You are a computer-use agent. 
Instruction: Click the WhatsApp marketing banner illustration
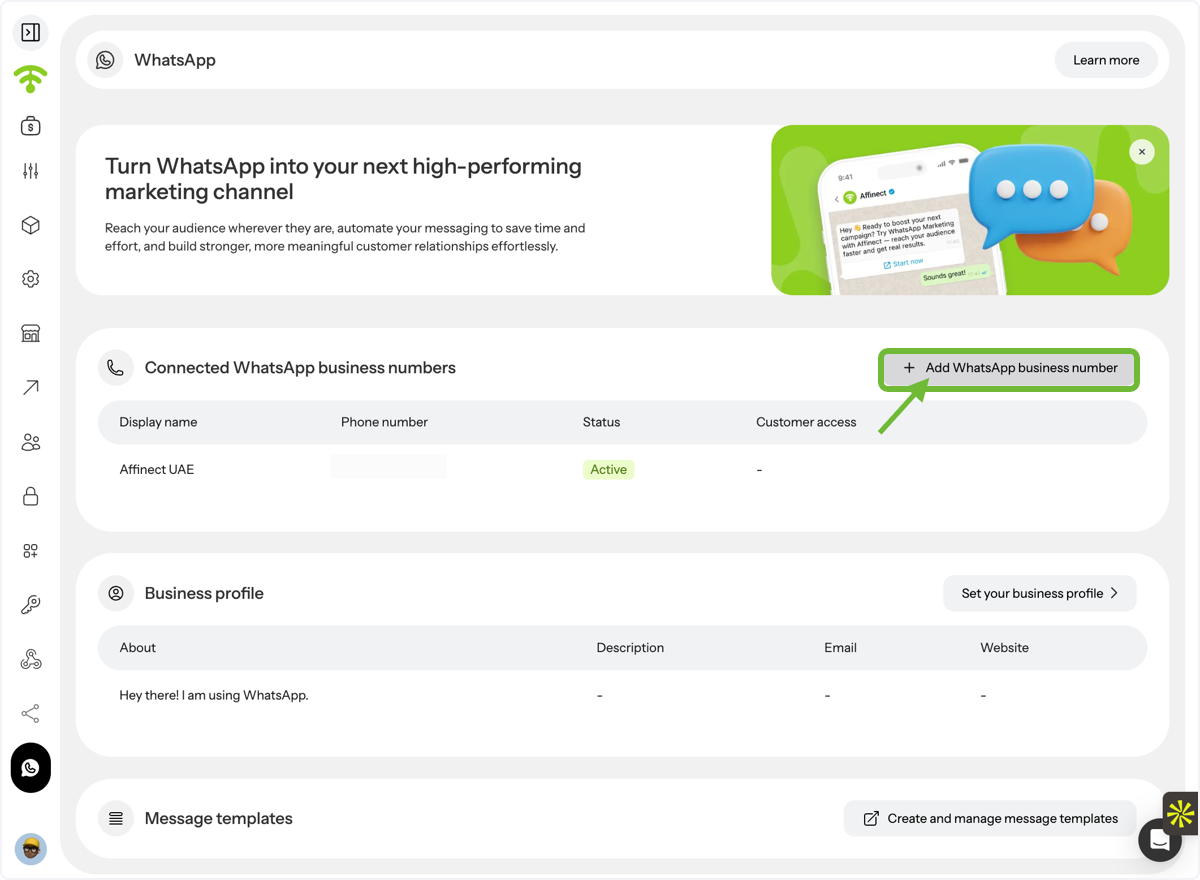(x=970, y=210)
